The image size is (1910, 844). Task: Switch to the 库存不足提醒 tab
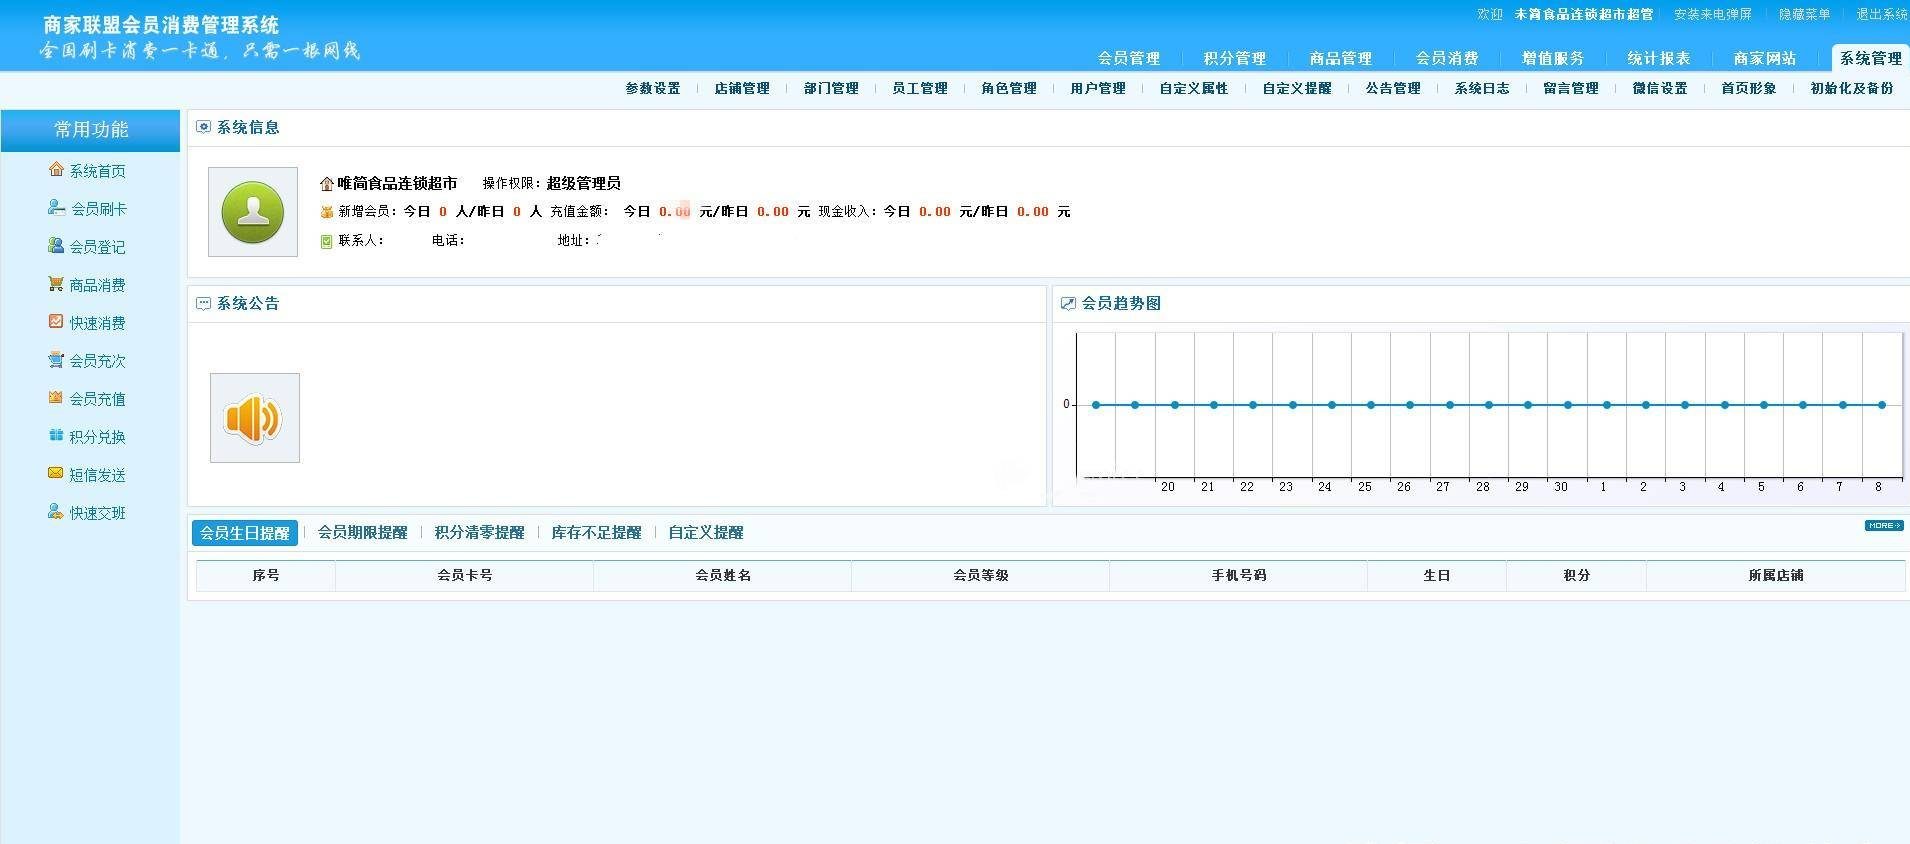596,533
